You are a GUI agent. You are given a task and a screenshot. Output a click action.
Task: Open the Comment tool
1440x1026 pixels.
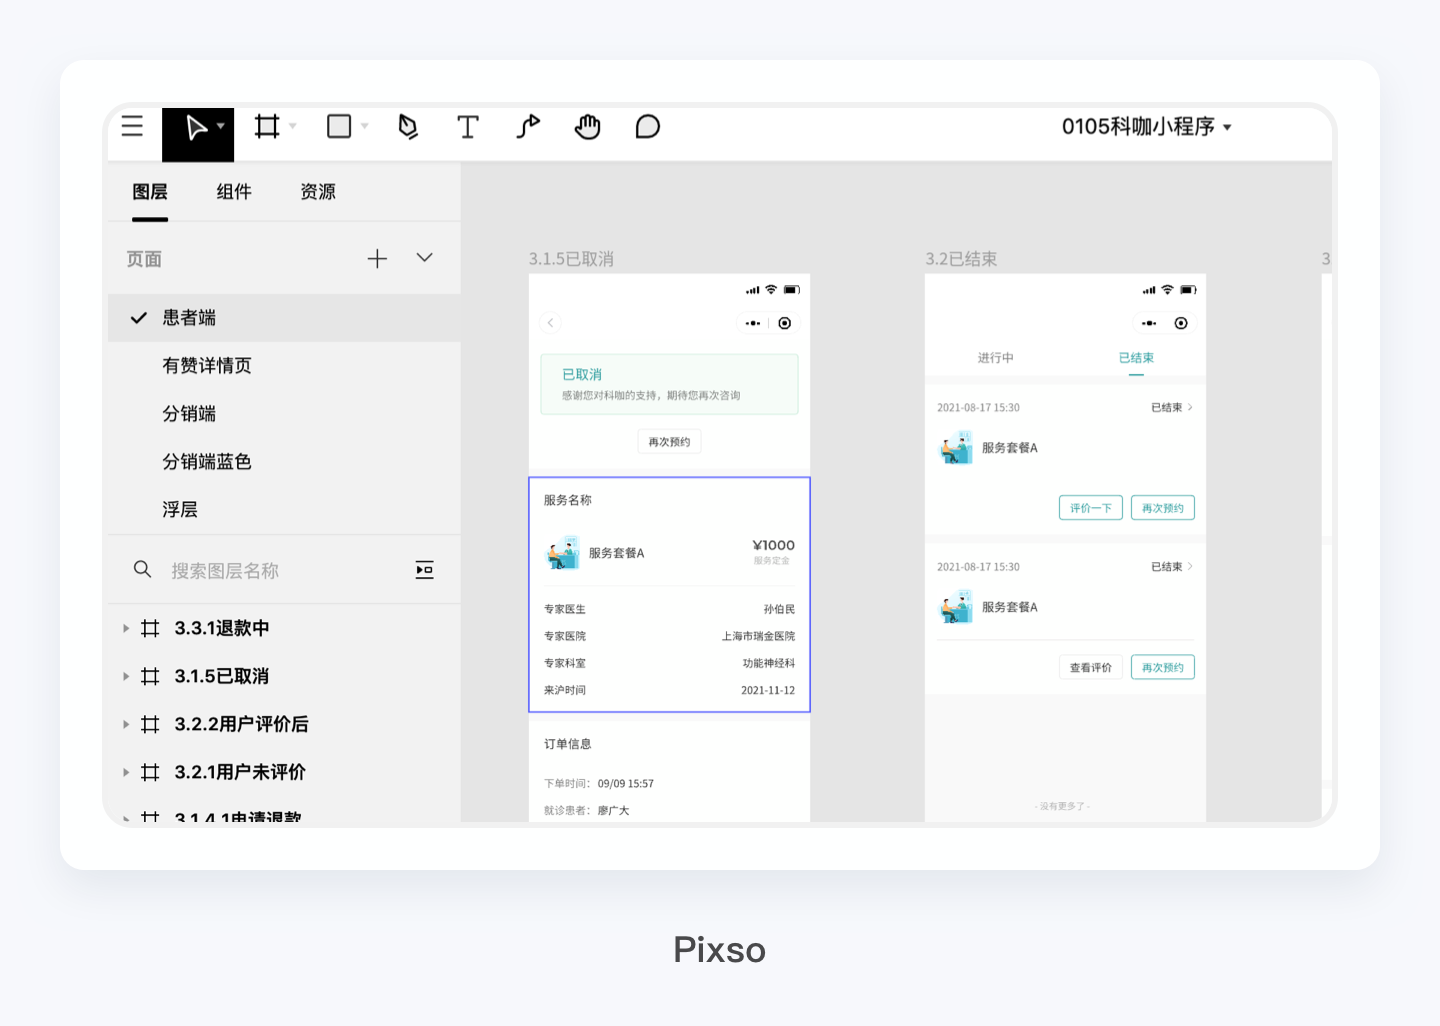pos(647,127)
